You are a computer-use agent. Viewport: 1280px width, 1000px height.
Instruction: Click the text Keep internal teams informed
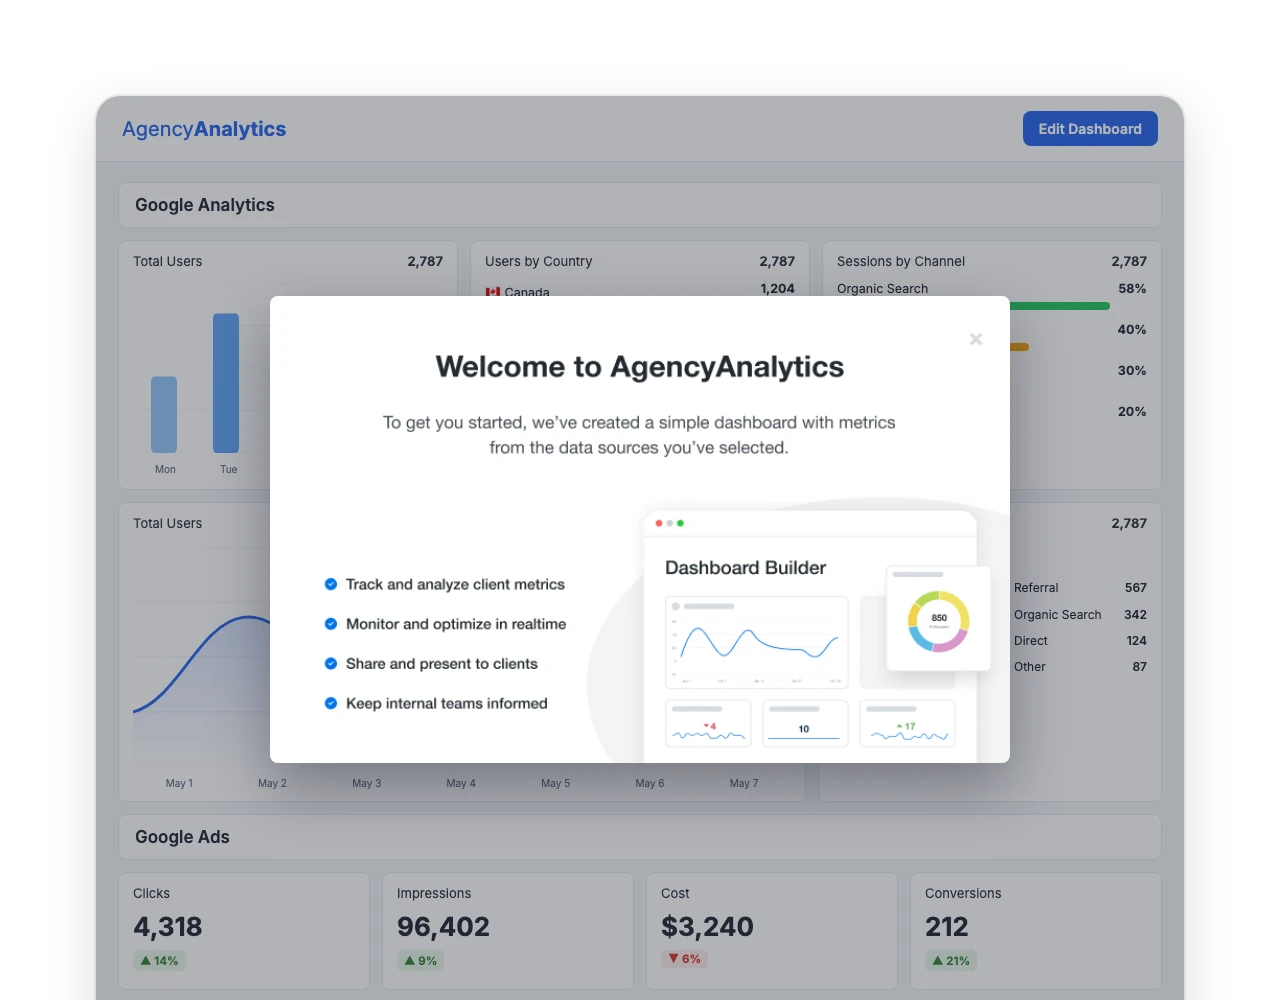[447, 703]
